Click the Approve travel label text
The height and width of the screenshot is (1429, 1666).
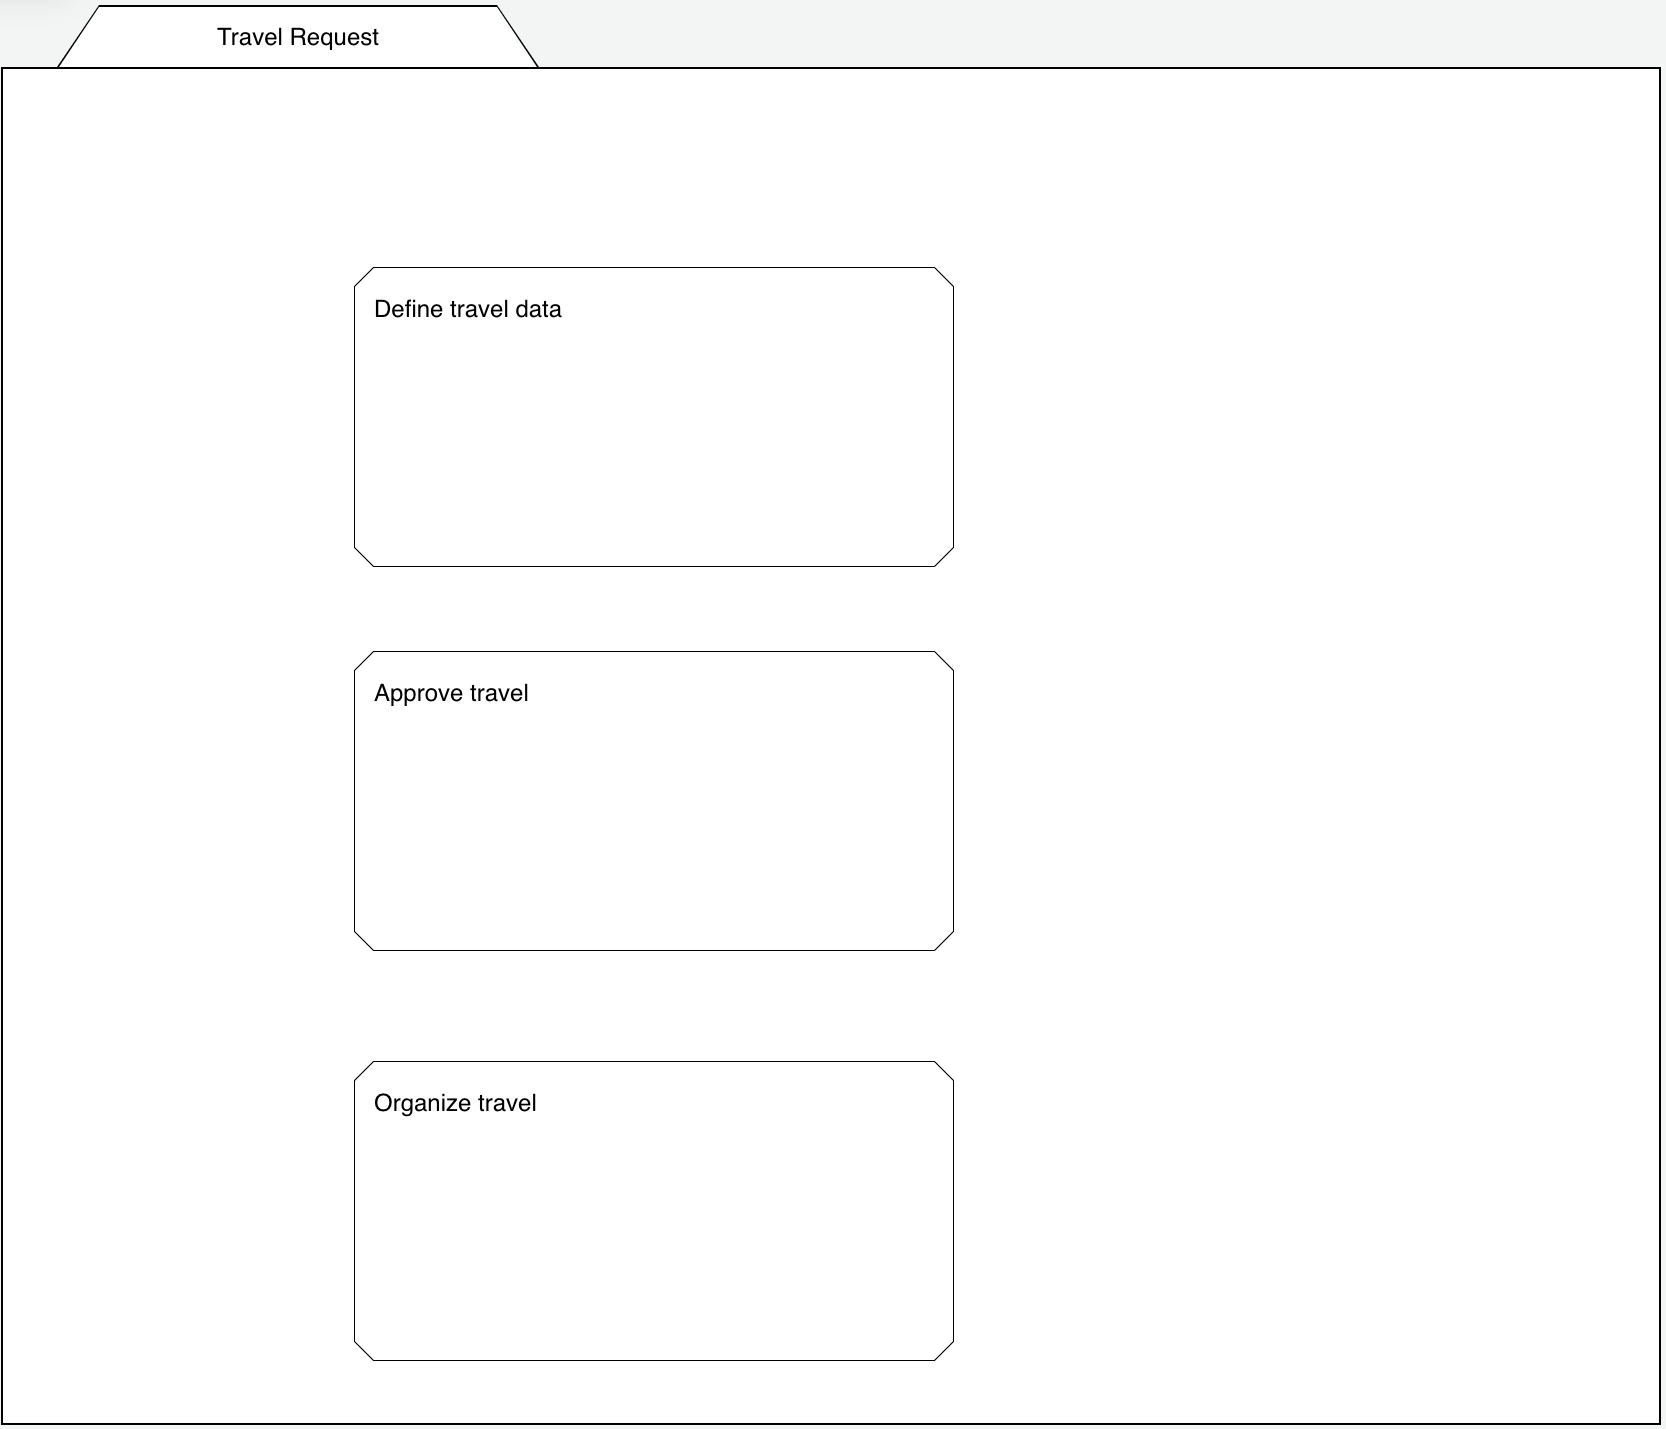[x=451, y=692]
